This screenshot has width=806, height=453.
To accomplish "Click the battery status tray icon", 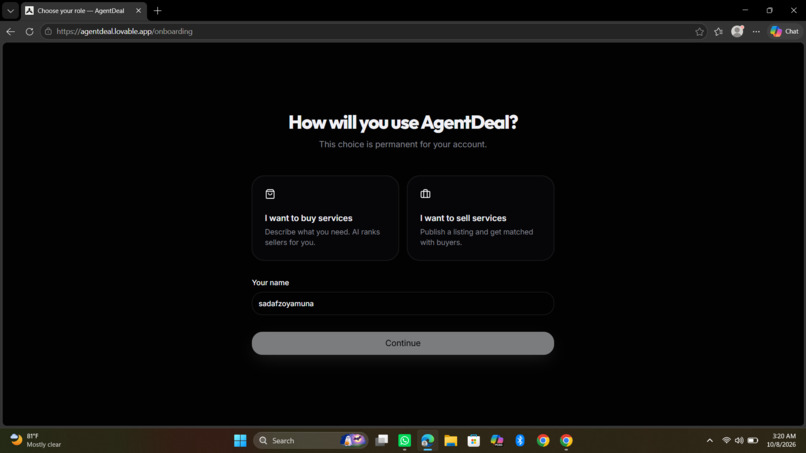I will coord(753,441).
